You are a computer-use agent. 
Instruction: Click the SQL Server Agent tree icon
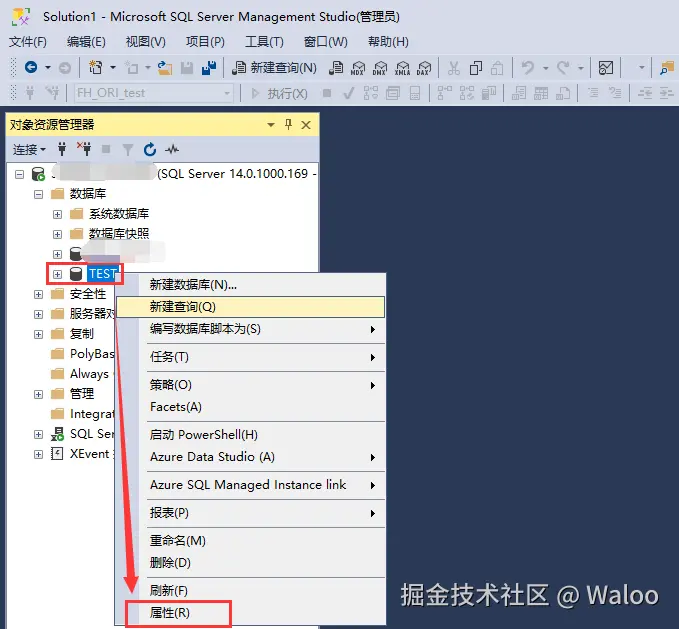point(57,434)
